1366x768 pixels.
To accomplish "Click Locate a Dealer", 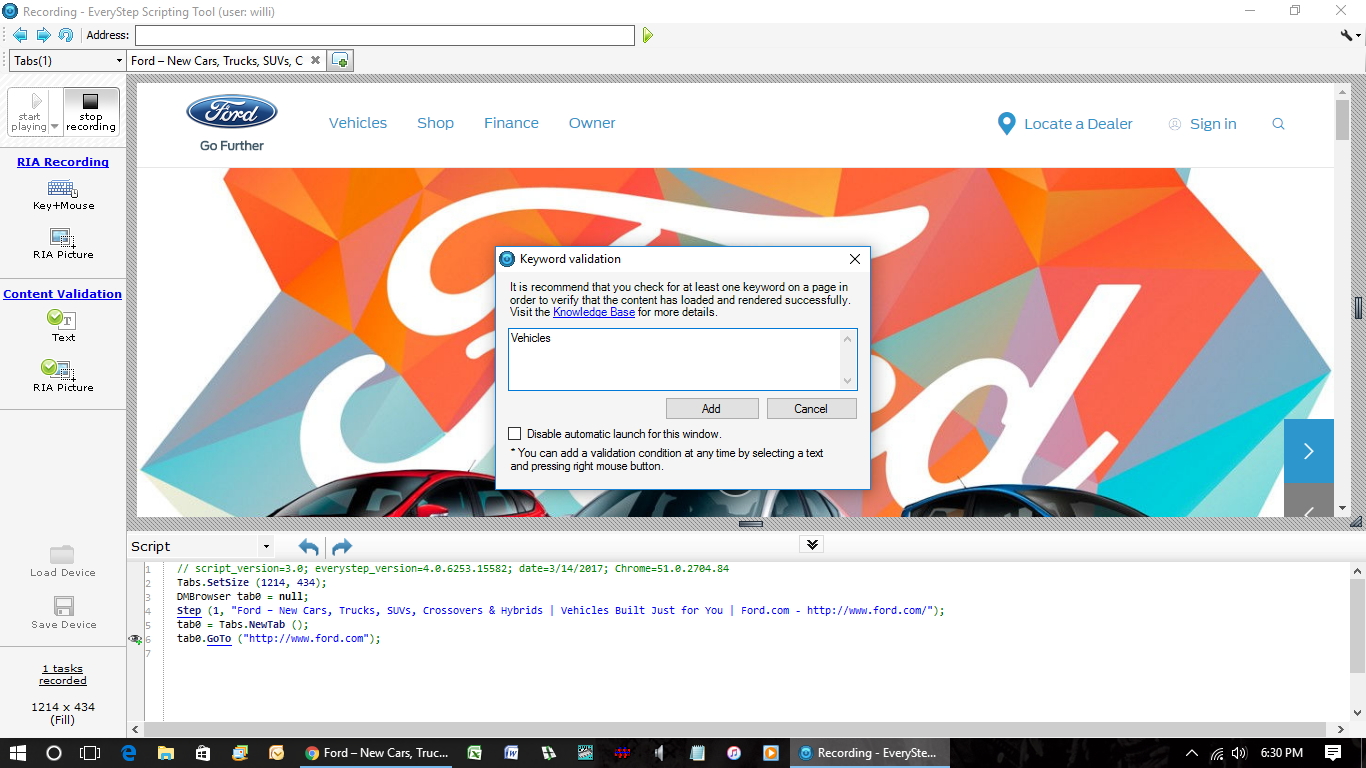I will [1065, 124].
